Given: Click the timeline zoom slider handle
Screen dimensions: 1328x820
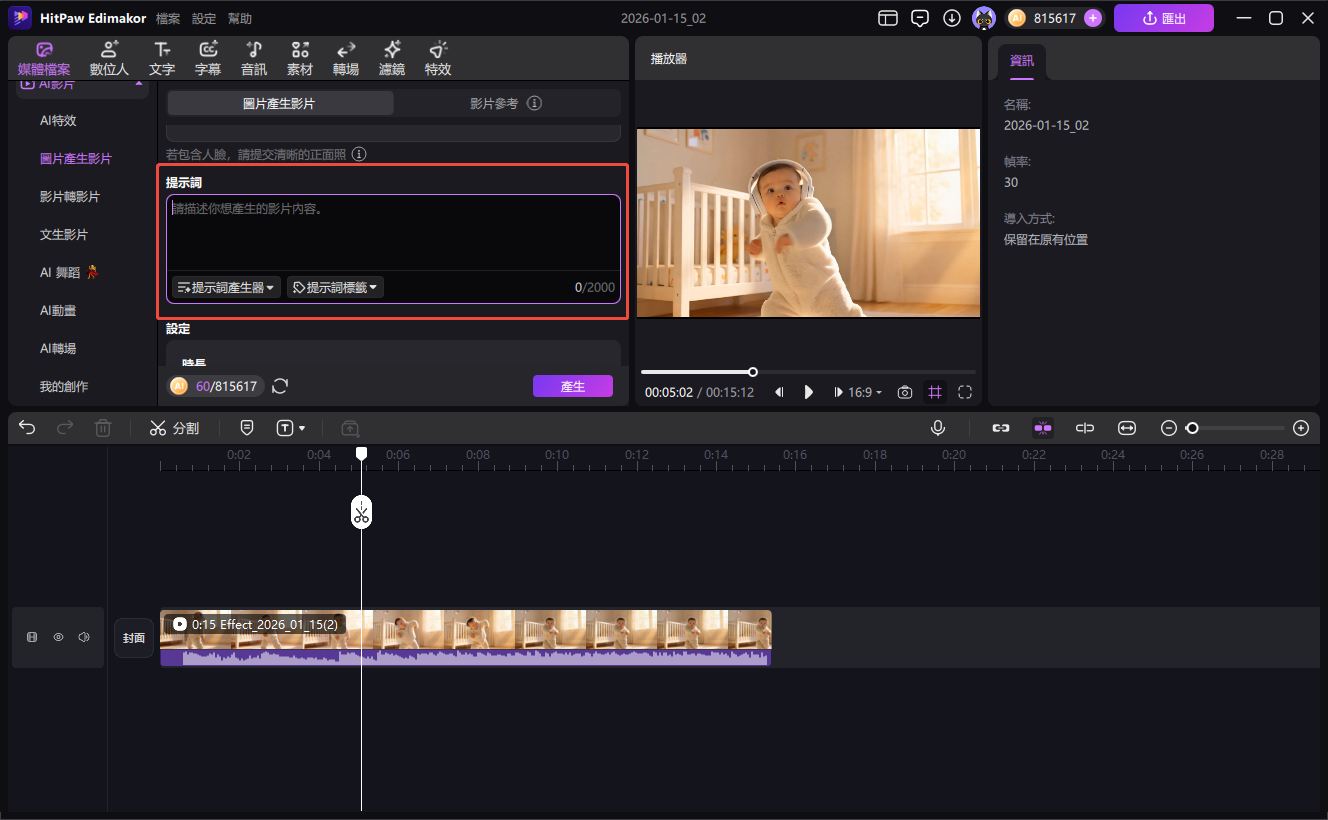Looking at the screenshot, I should click(1192, 428).
